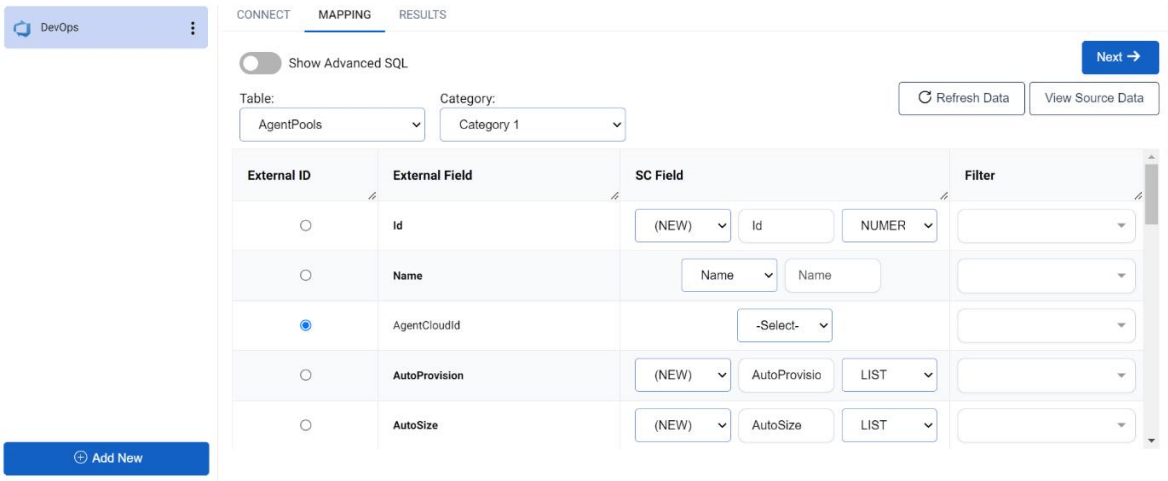Click the Refresh Data button
Viewport: 1168px width, 481px height.
961,98
